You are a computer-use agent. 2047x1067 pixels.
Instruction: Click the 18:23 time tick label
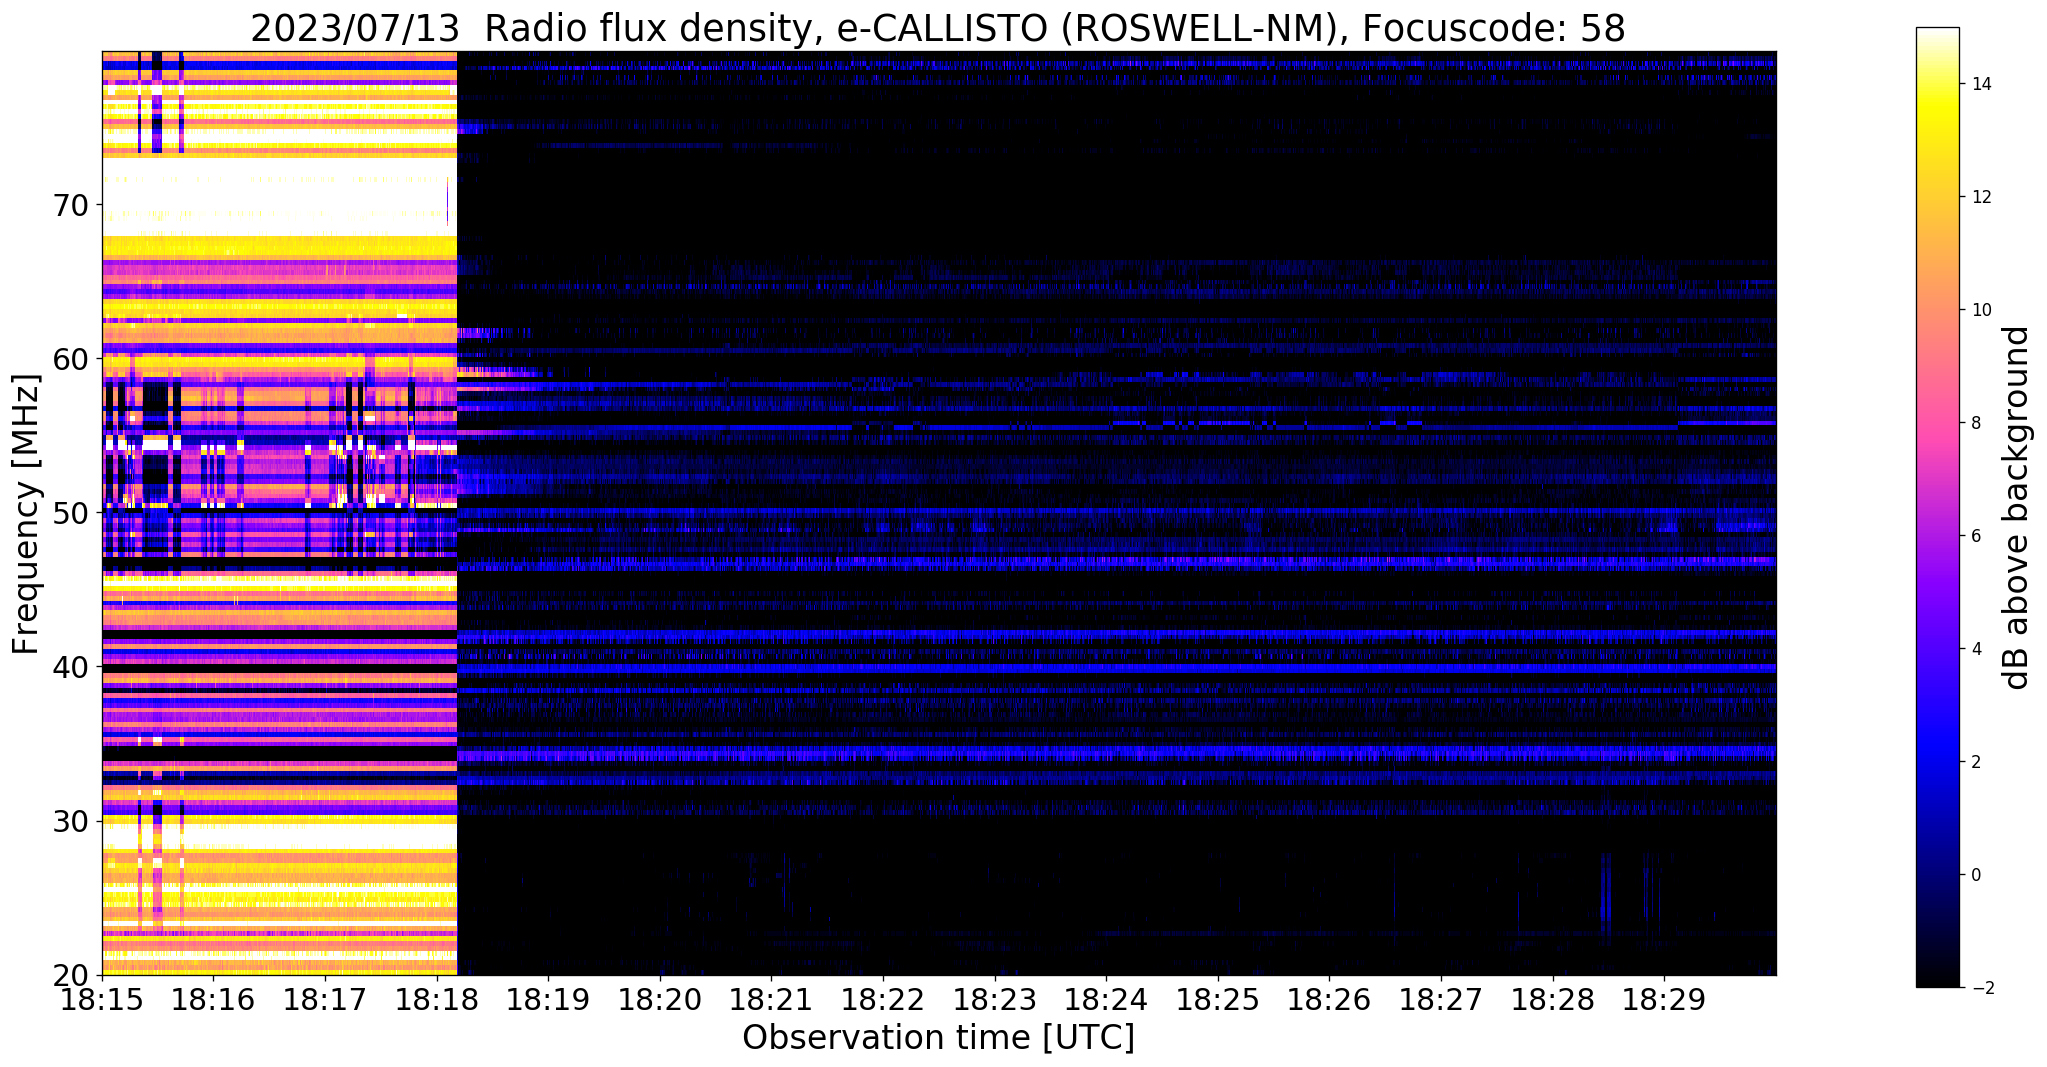(995, 999)
